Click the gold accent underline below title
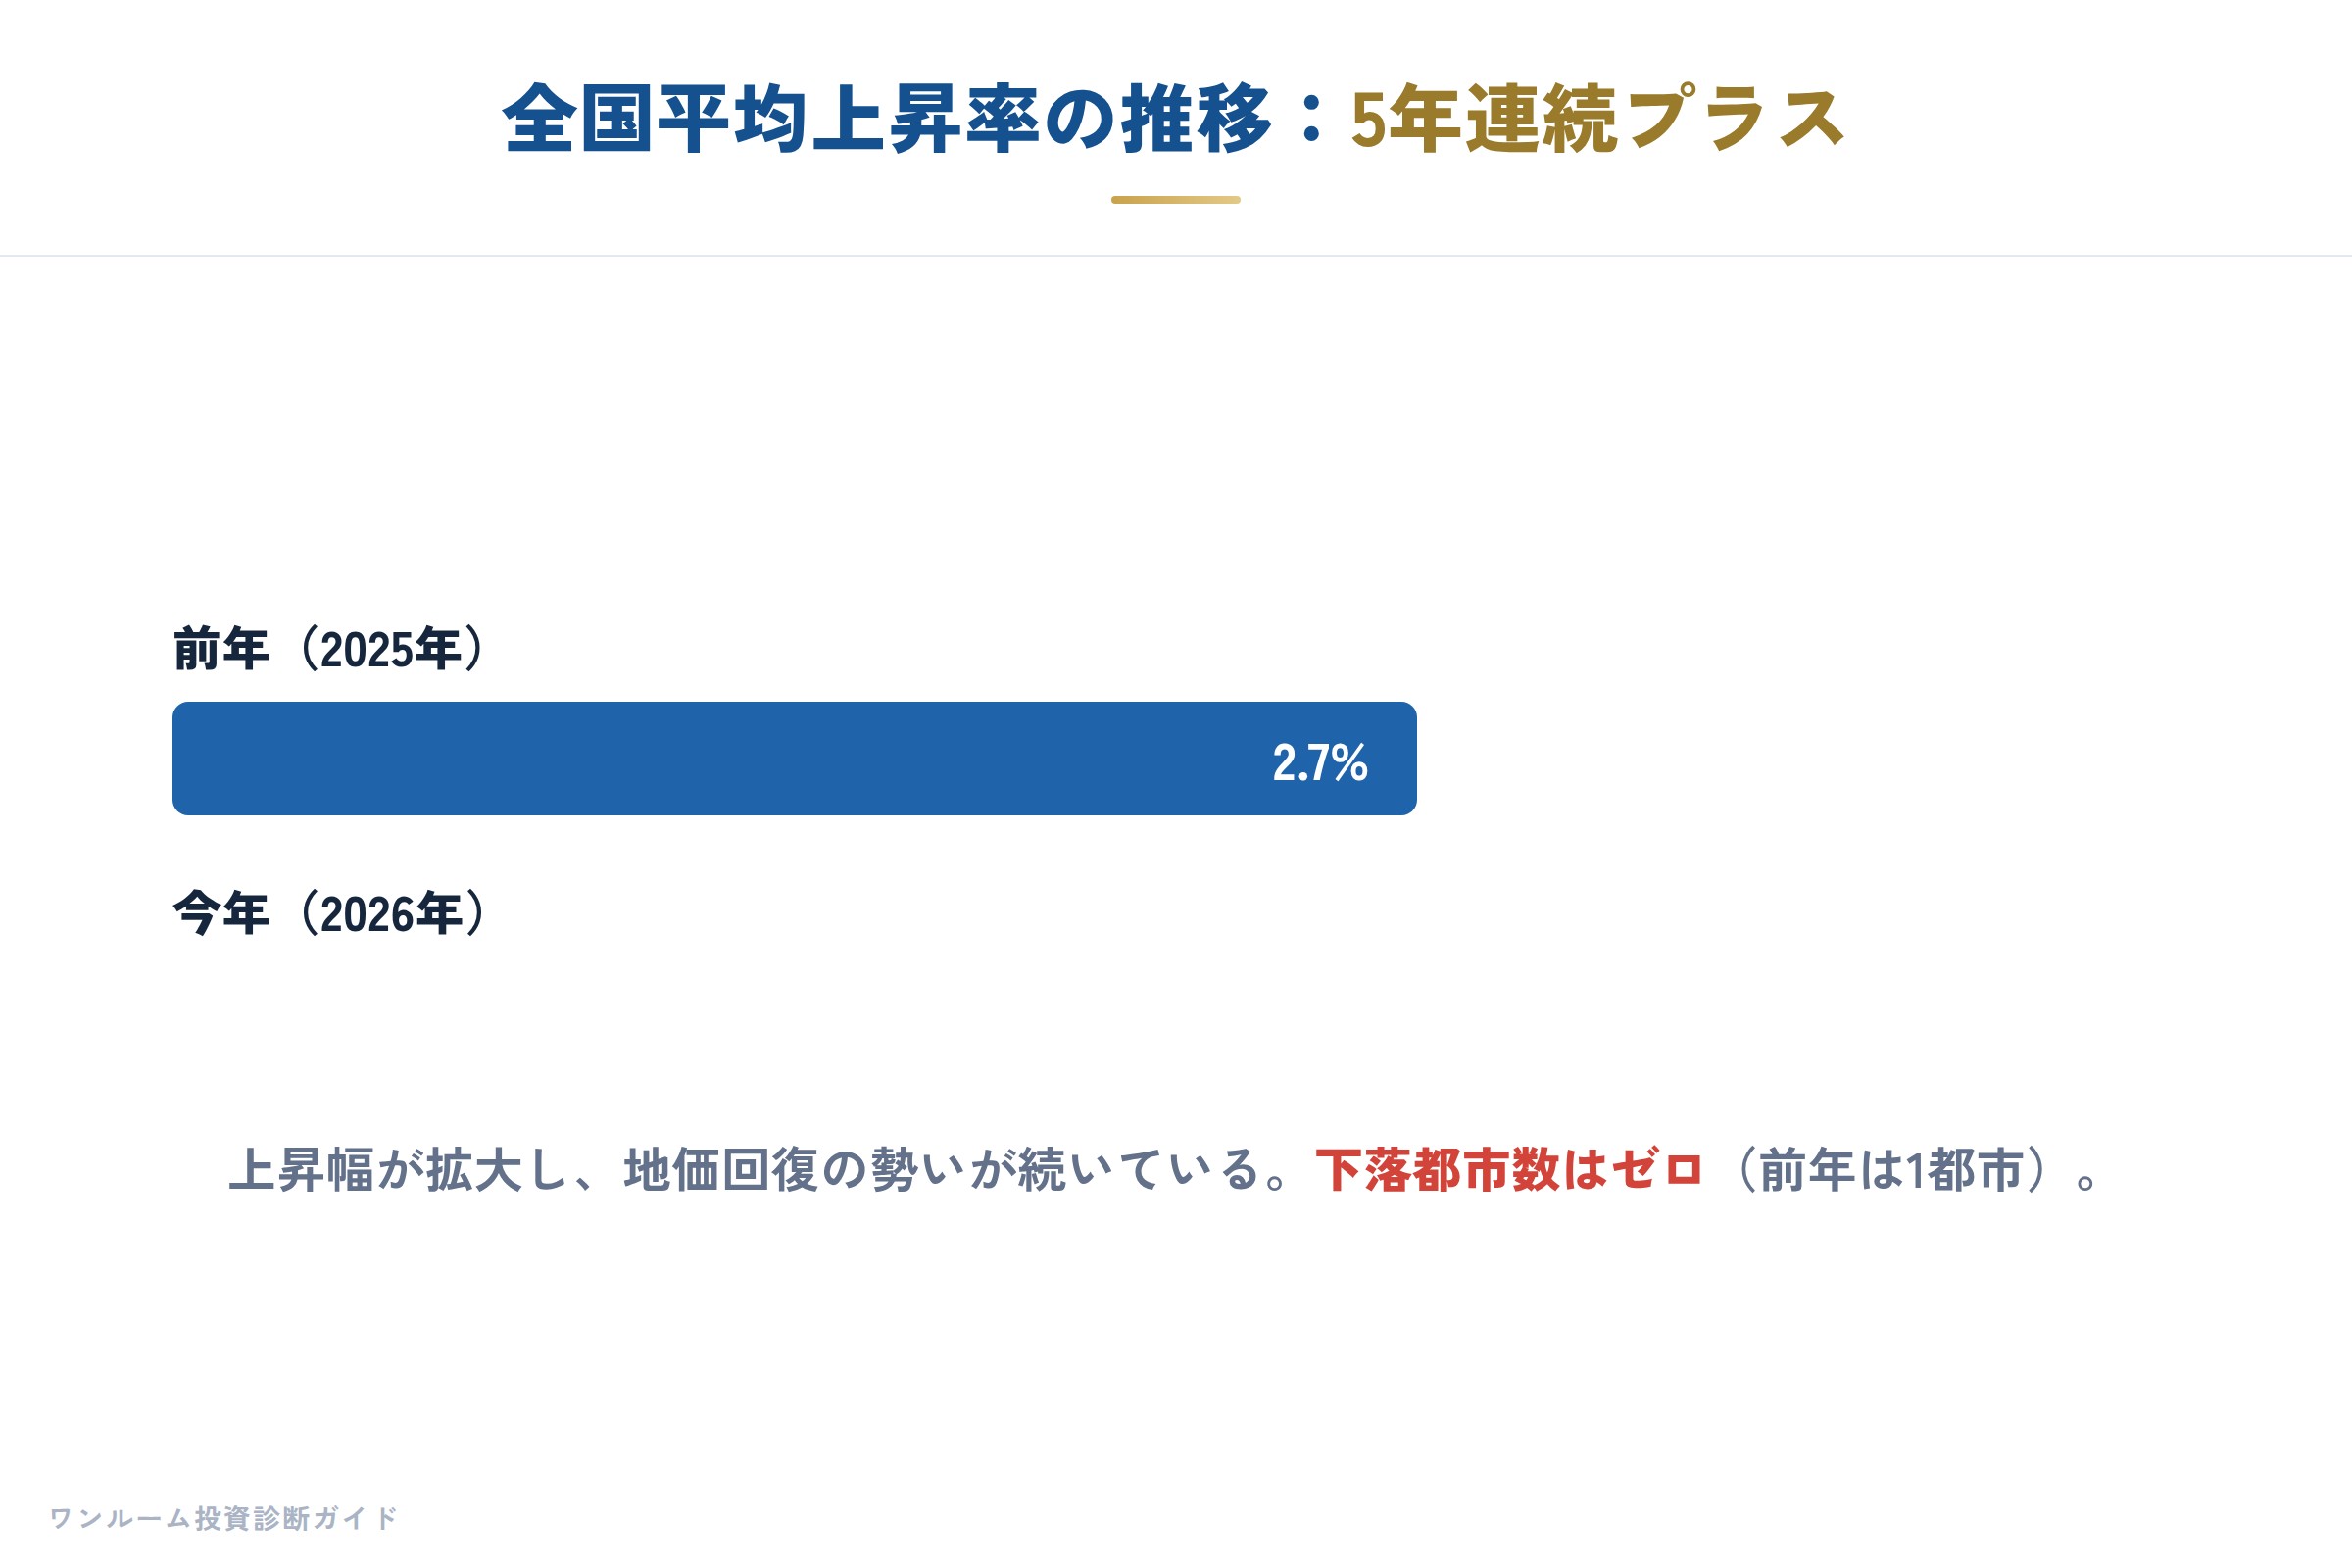This screenshot has height=1568, width=2352. [x=1176, y=200]
